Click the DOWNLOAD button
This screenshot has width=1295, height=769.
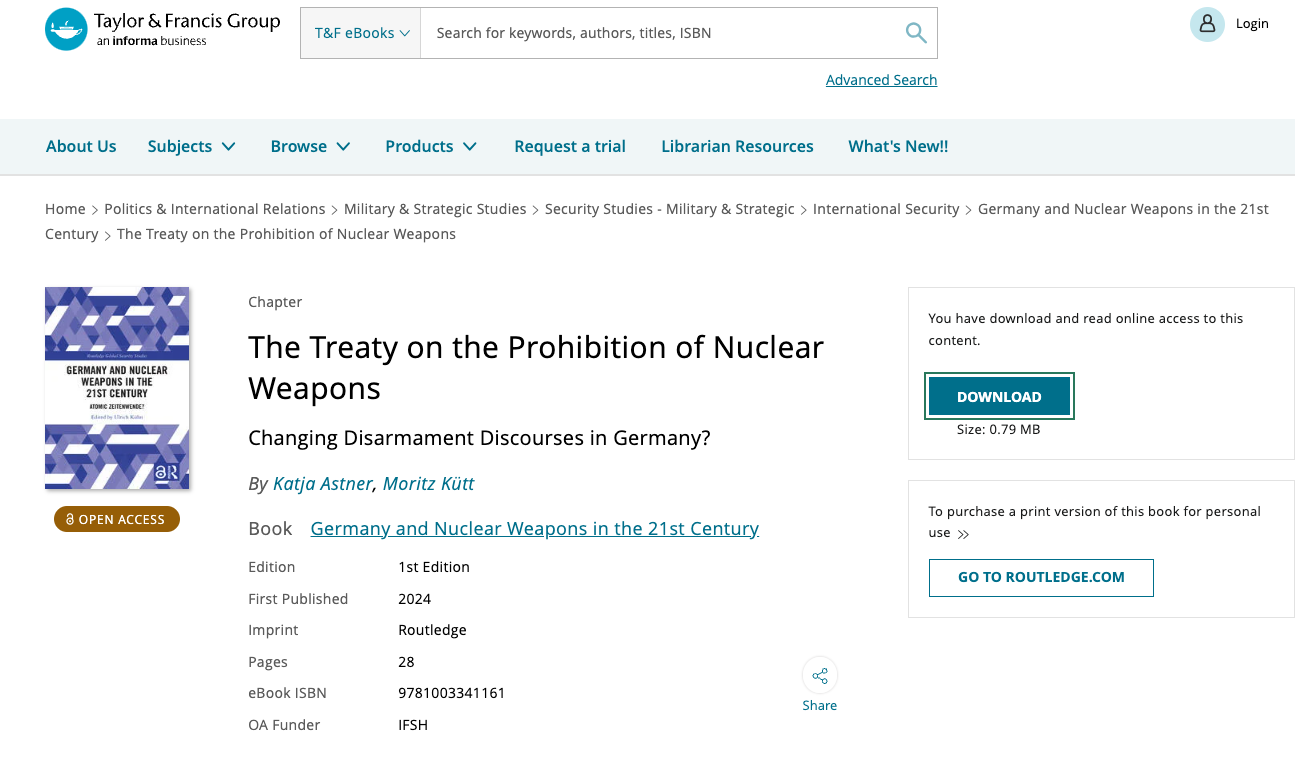pos(1000,397)
